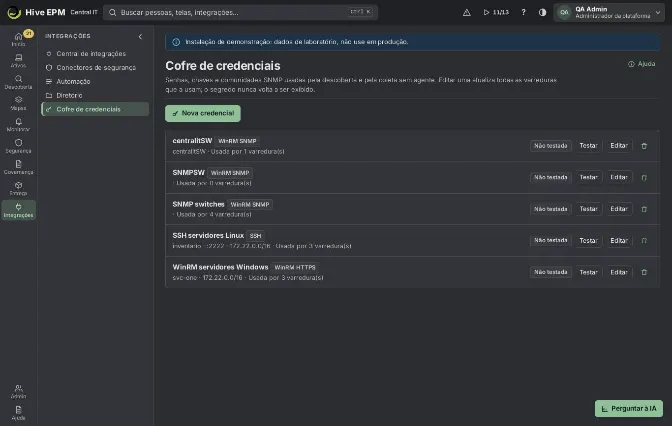This screenshot has height=426, width=672.
Task: Edit the SNMPSW credential
Action: click(619, 177)
